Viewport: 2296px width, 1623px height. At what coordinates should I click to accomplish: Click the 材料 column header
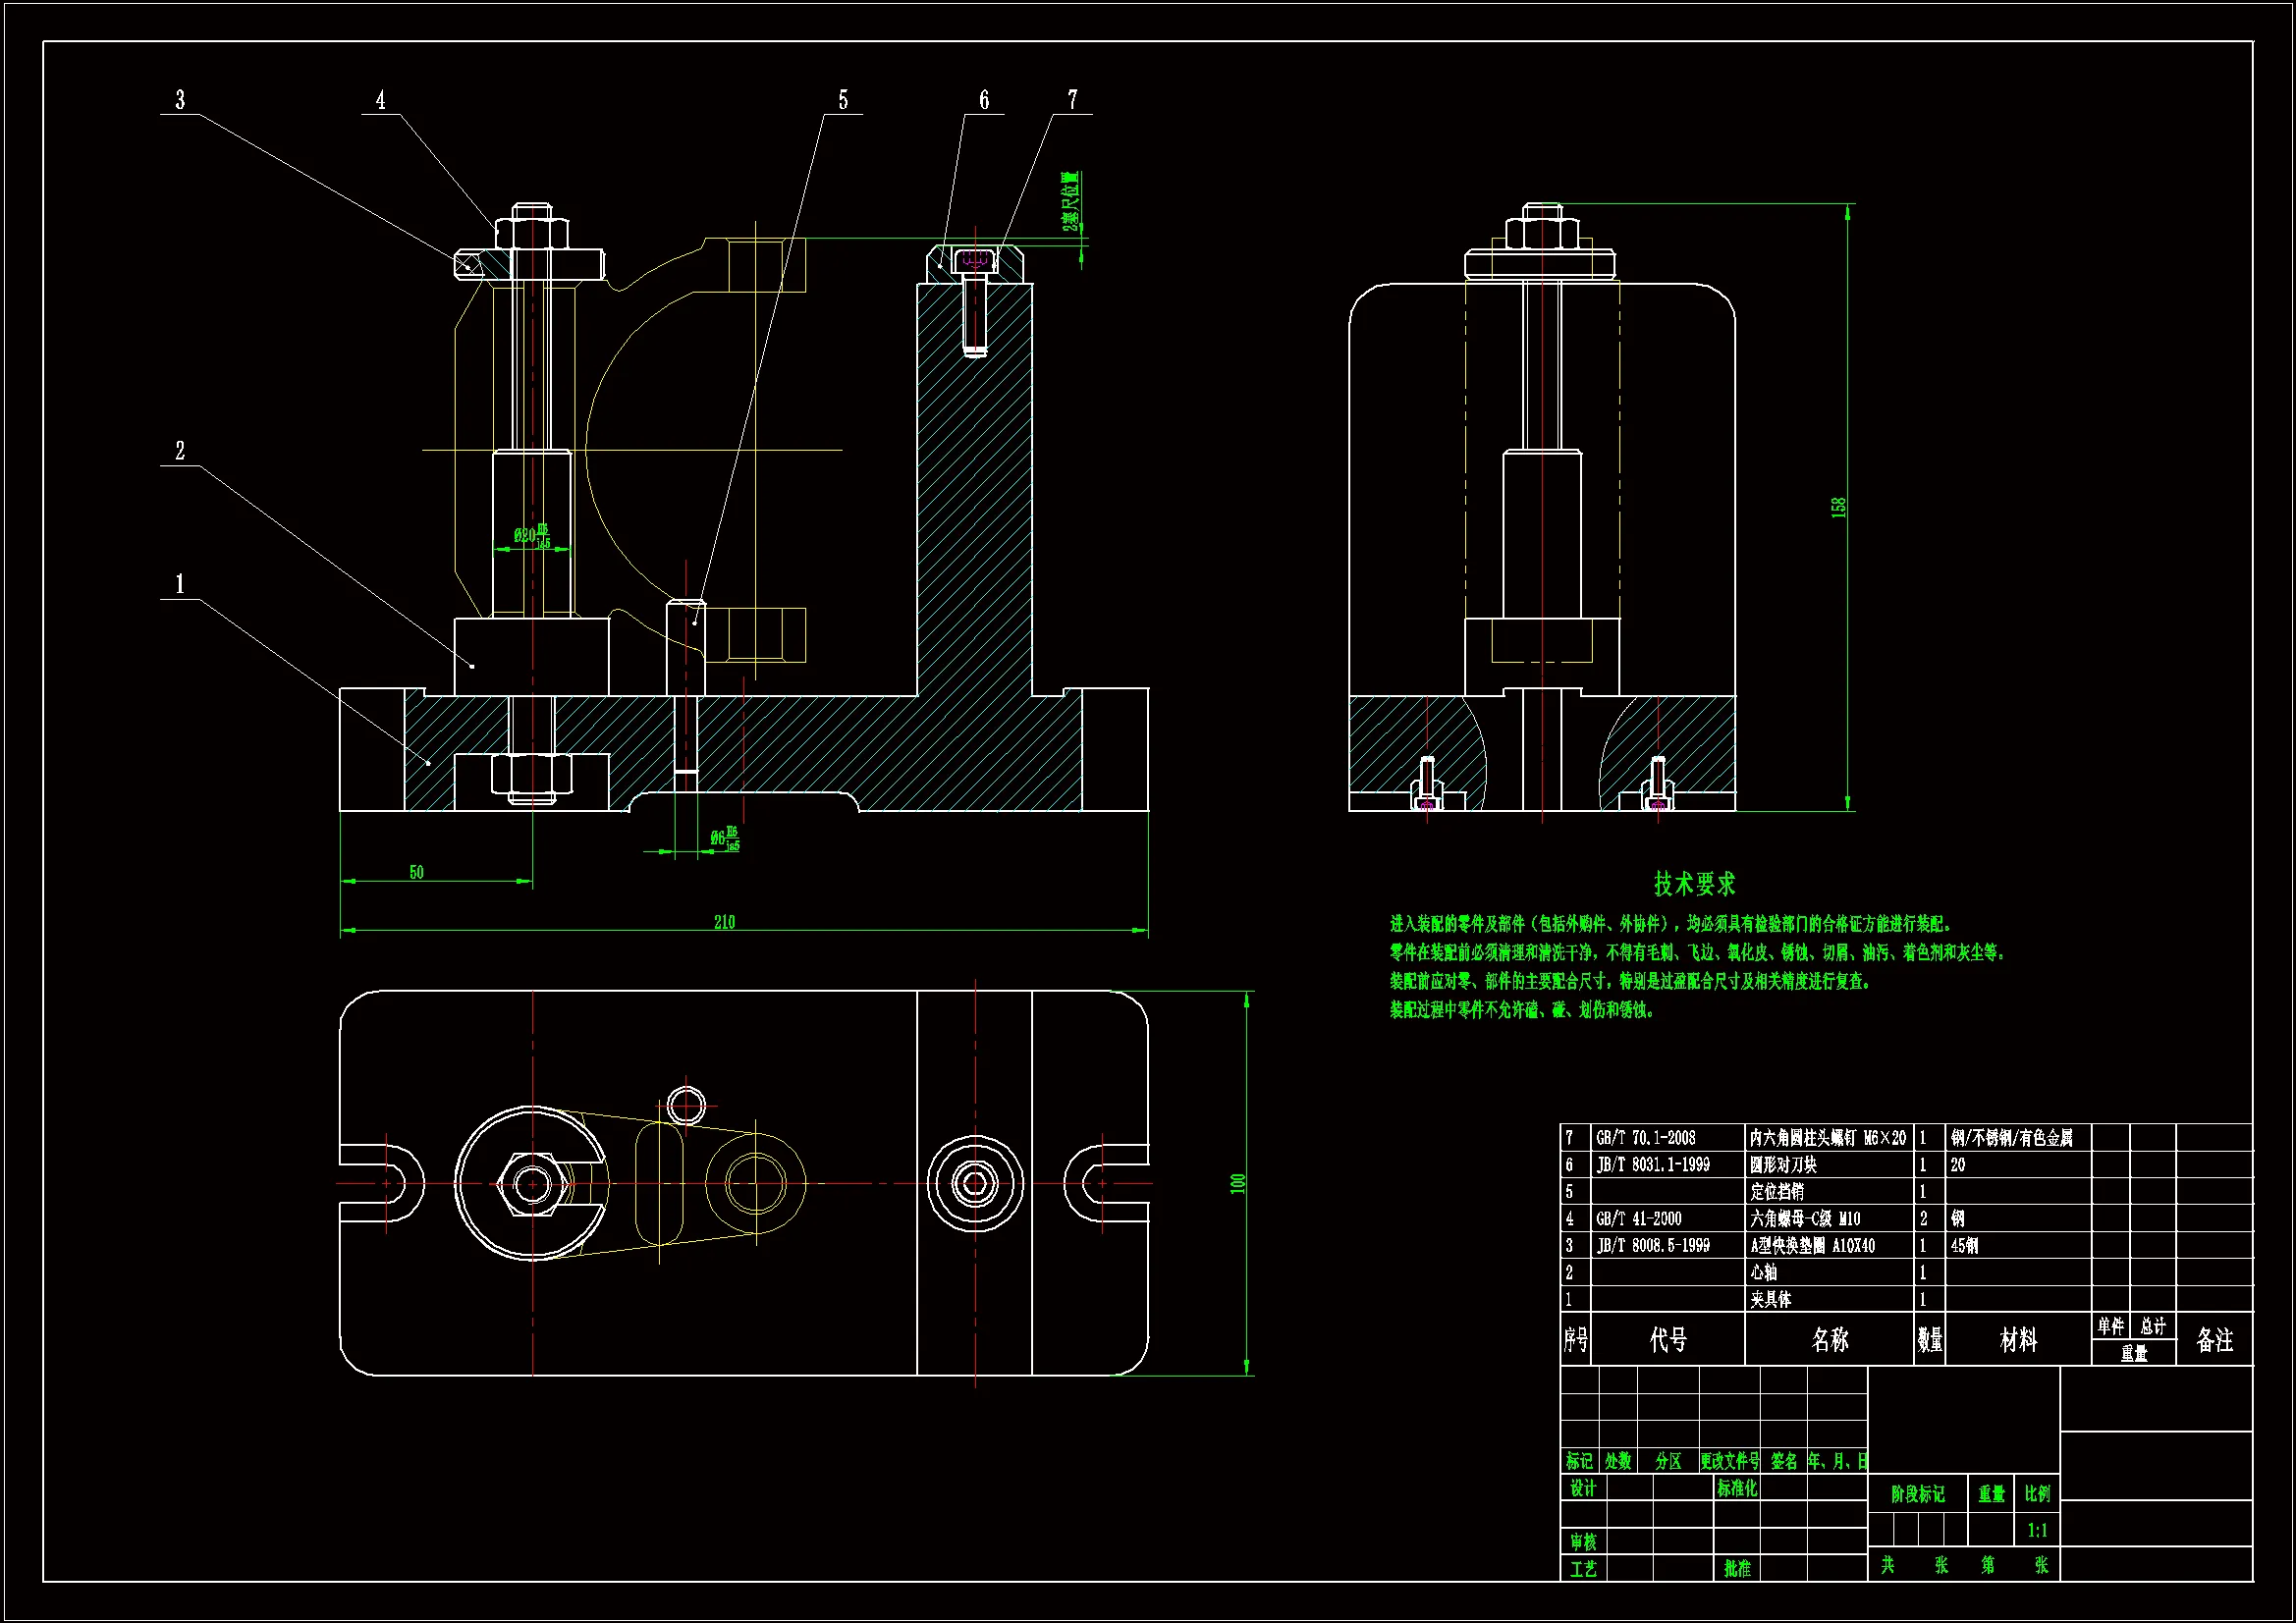click(2017, 1340)
